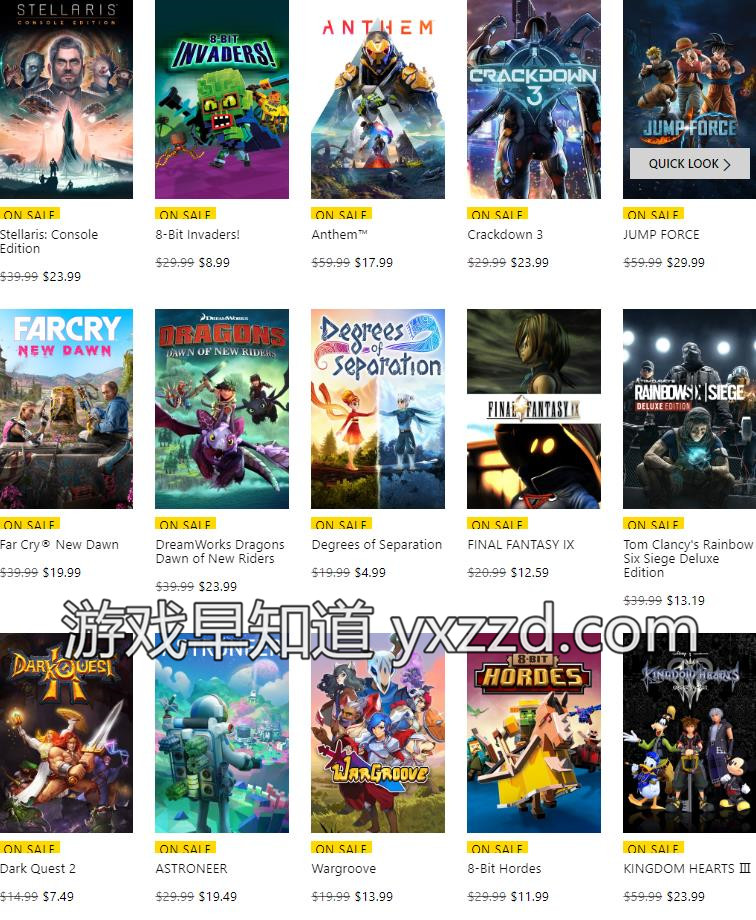Select the Dark Quest 2 cover art
Viewport: 756px width, 920px height.
point(66,733)
